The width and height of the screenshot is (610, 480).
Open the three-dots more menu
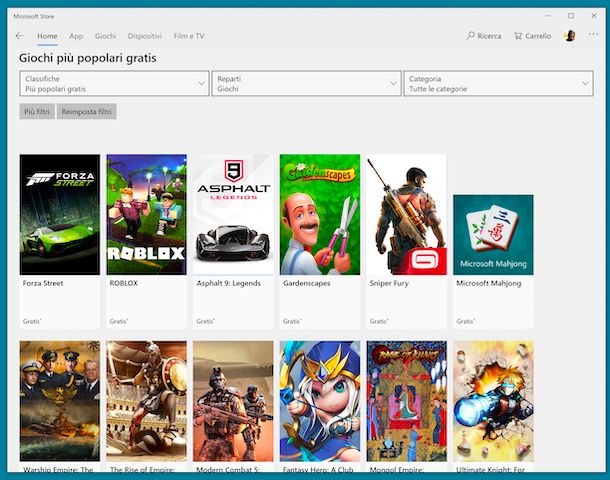[x=593, y=34]
